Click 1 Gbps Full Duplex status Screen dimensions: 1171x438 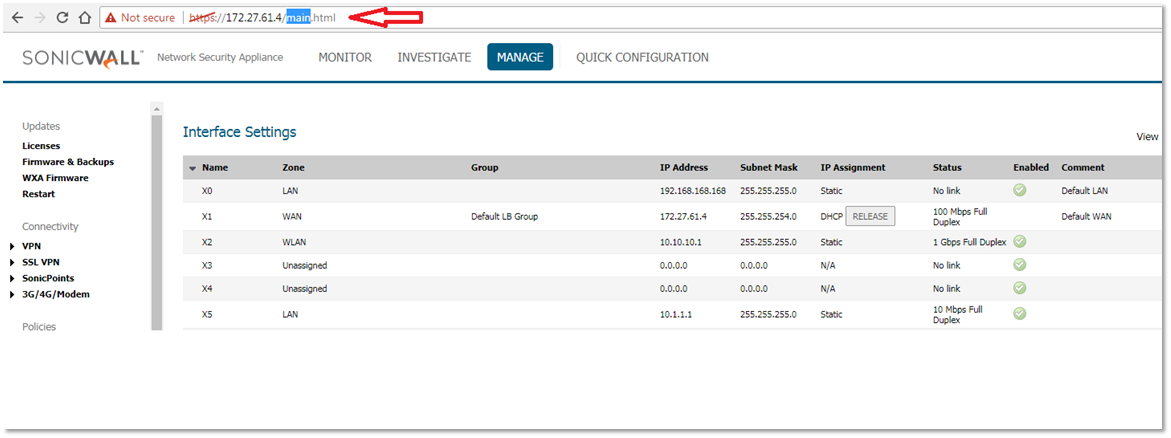[x=969, y=242]
